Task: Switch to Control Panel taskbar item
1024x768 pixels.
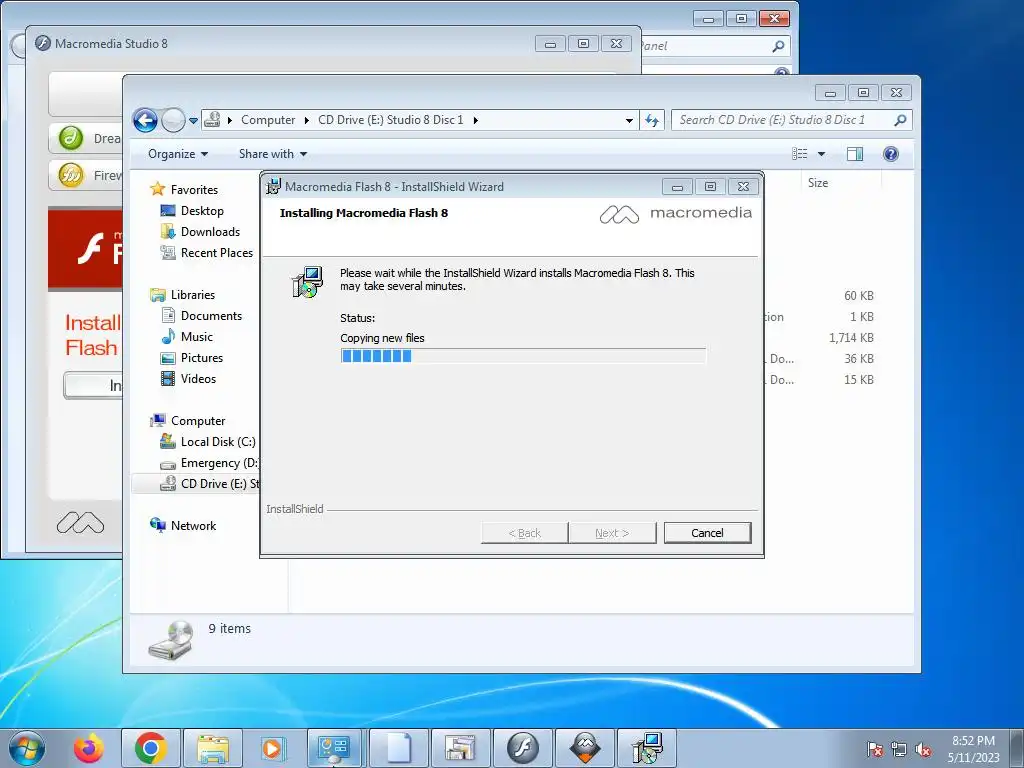Action: [334, 748]
